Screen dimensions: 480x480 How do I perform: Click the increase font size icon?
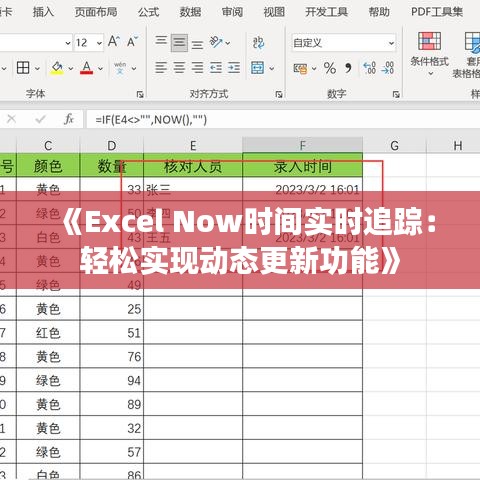click(x=114, y=42)
